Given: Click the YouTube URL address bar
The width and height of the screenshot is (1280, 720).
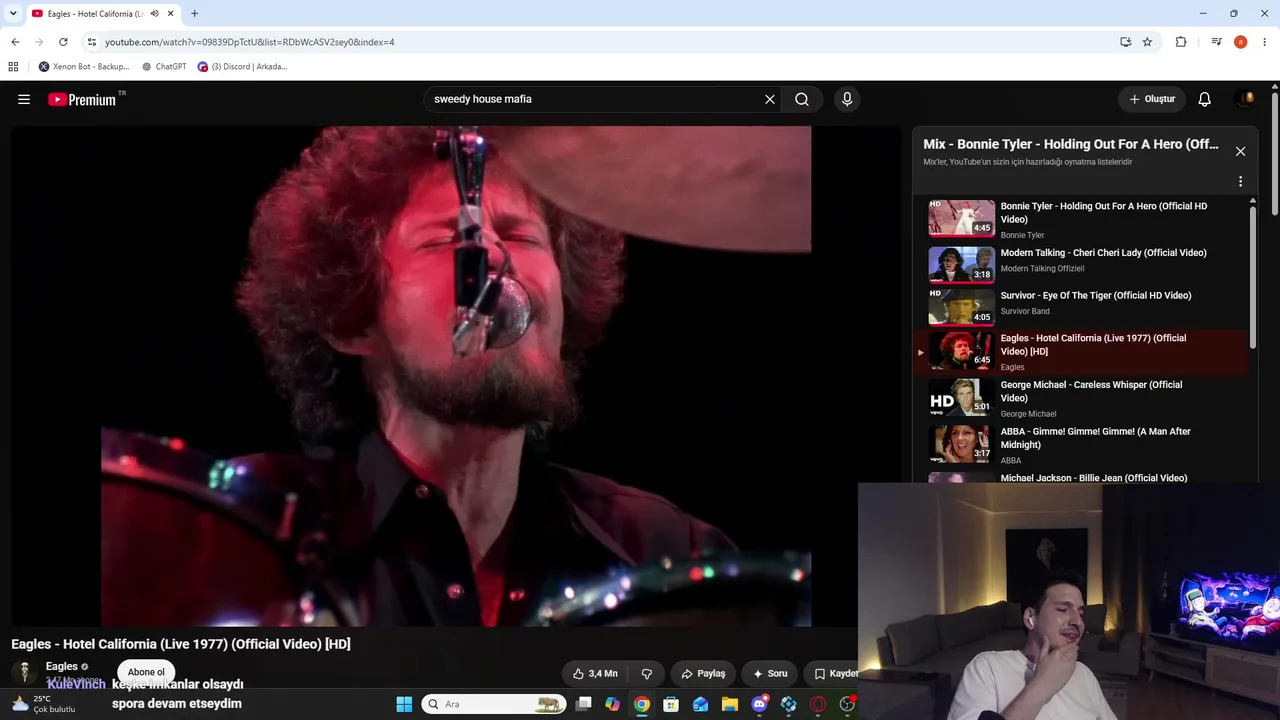Looking at the screenshot, I should point(600,42).
